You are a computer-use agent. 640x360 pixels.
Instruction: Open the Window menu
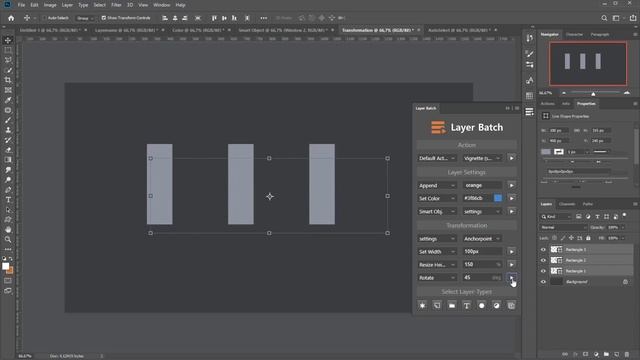[x=162, y=5]
